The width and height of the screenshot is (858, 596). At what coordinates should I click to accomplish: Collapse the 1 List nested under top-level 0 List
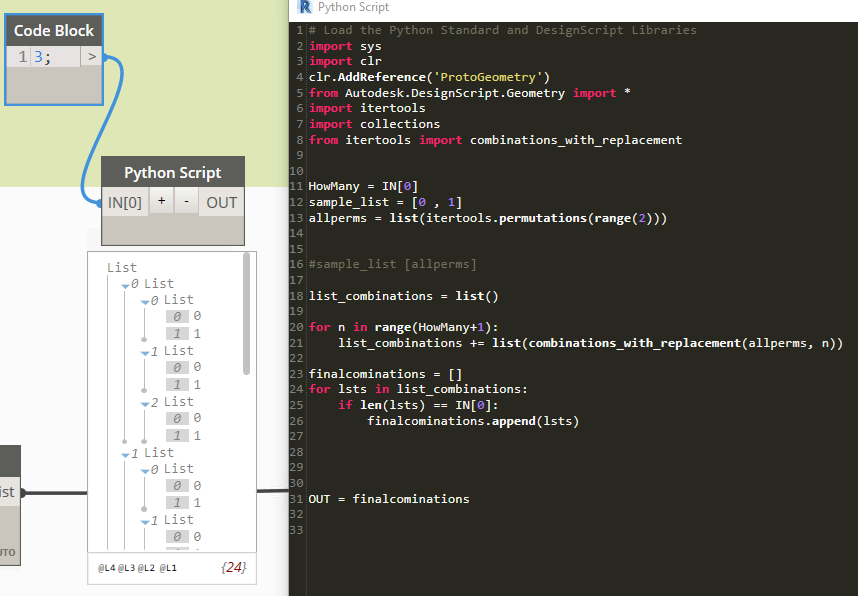[145, 352]
